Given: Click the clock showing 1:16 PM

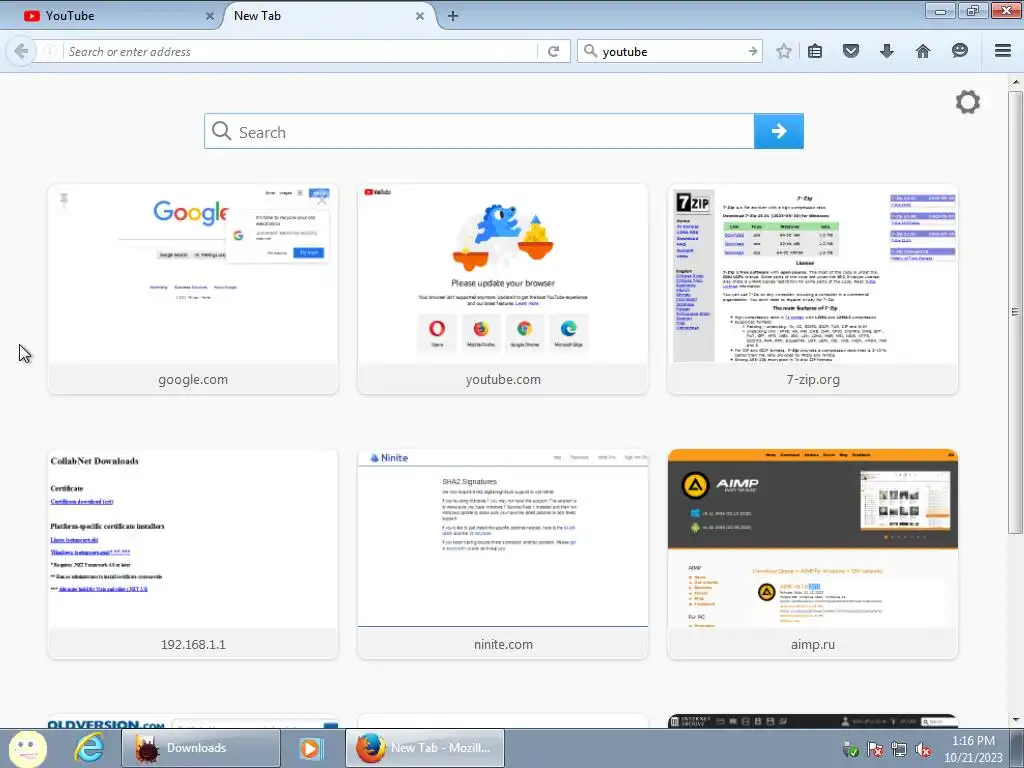Looking at the screenshot, I should point(973,741).
